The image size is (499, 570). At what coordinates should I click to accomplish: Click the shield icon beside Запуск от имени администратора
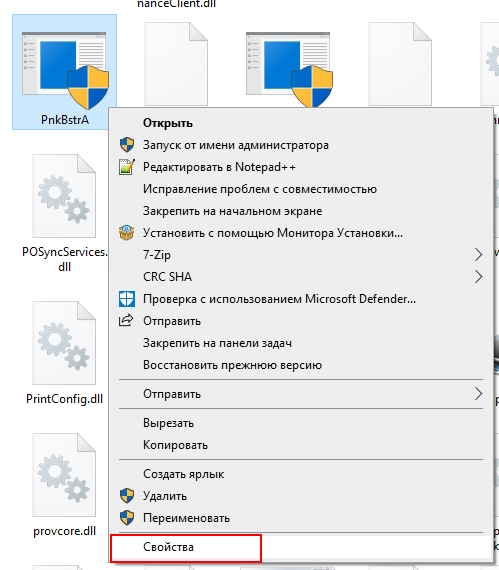pos(127,145)
